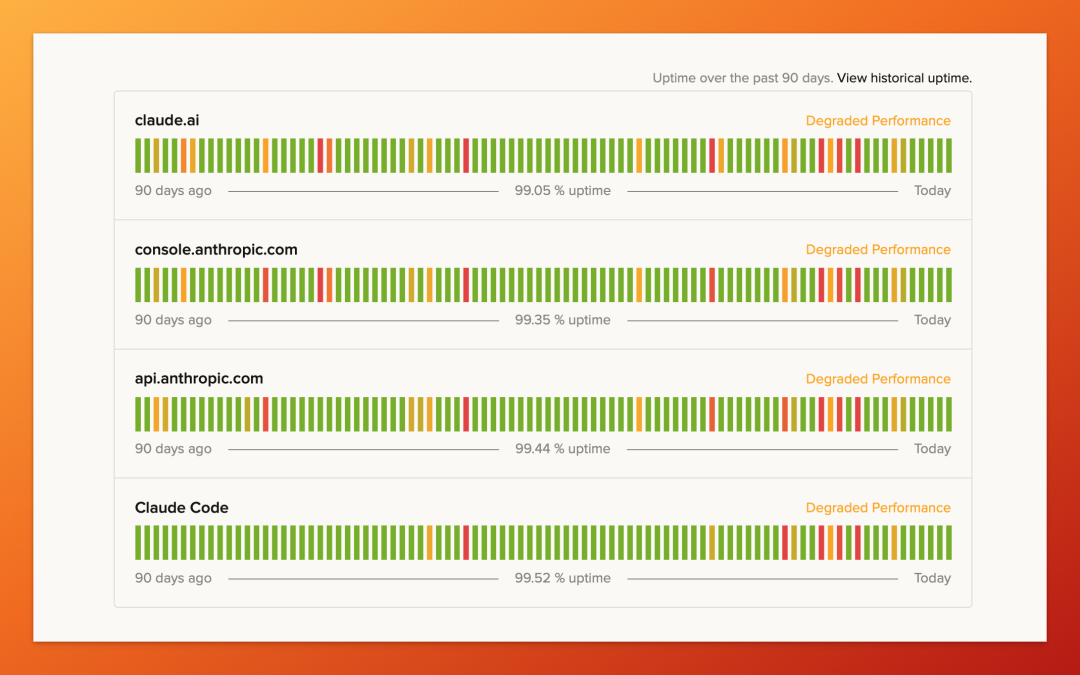Select the Claude Code service name

182,508
